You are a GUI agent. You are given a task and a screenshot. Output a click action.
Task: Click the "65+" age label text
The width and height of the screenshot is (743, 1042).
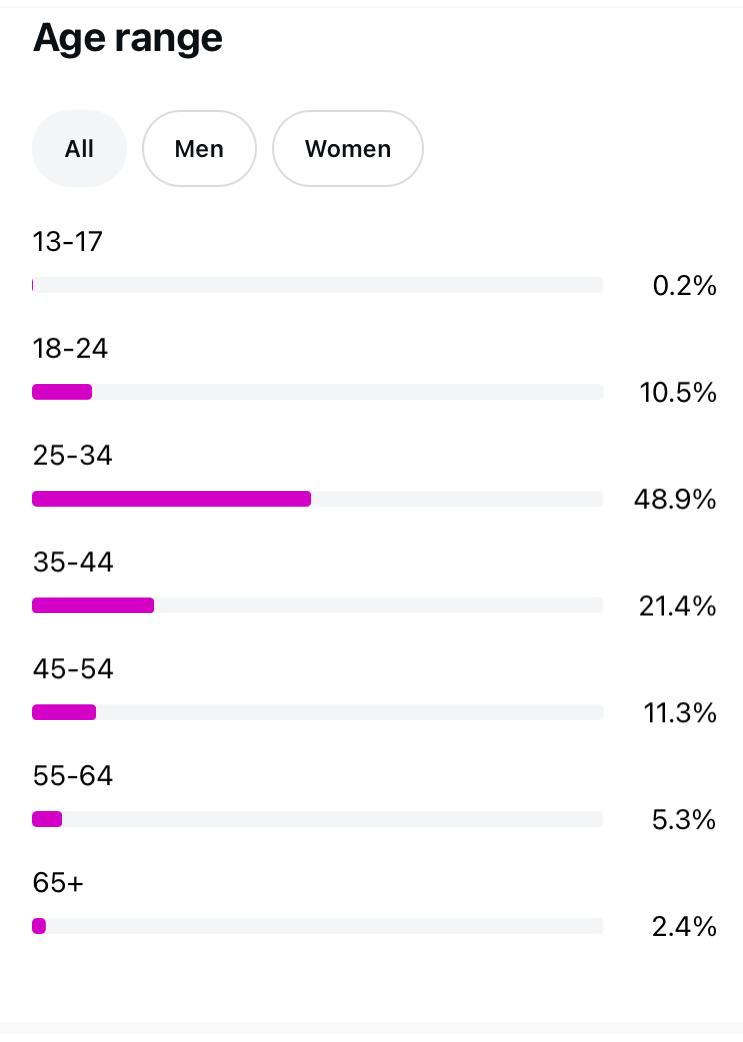coord(56,883)
